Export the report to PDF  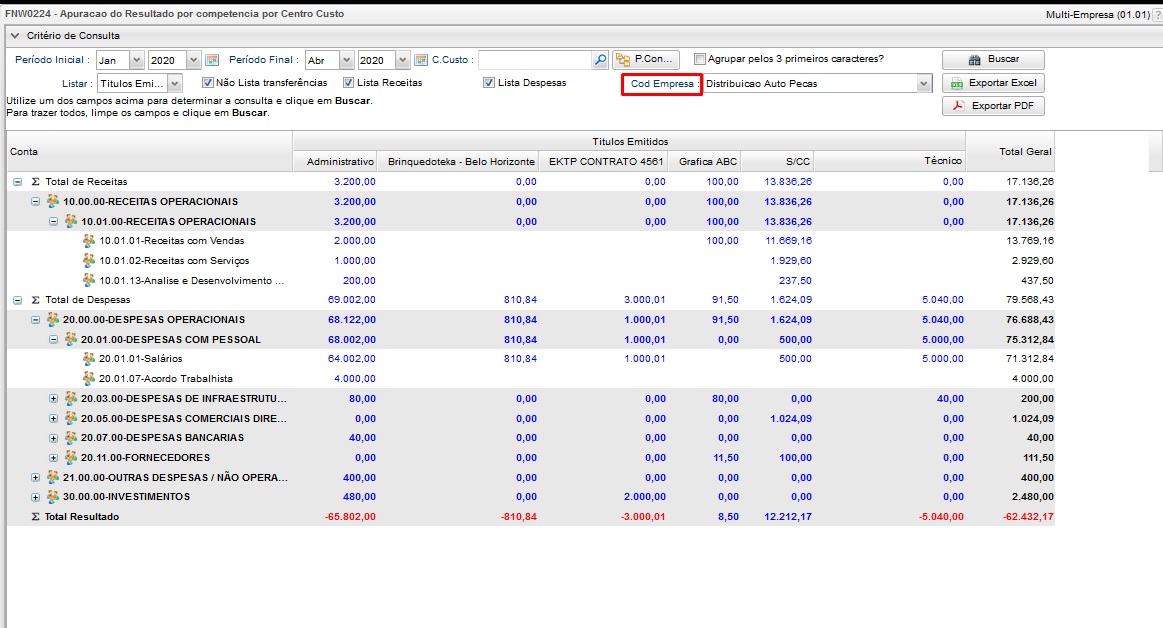pyautogui.click(x=993, y=106)
